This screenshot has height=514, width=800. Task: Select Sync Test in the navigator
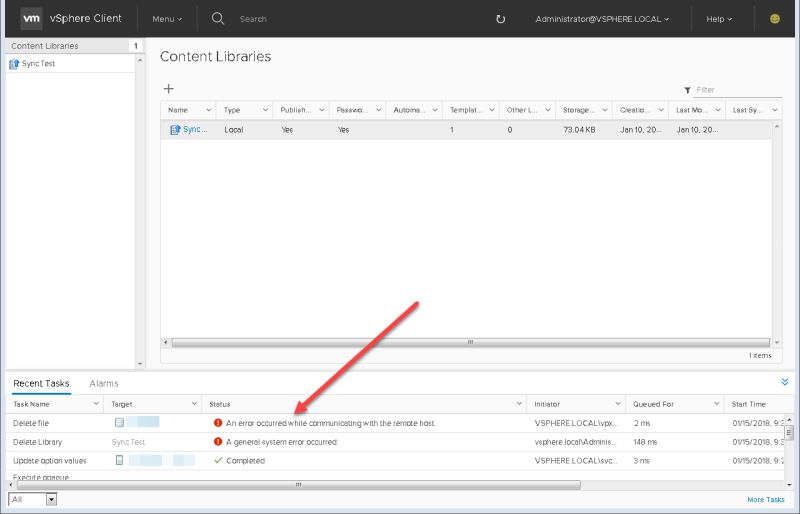[38, 64]
